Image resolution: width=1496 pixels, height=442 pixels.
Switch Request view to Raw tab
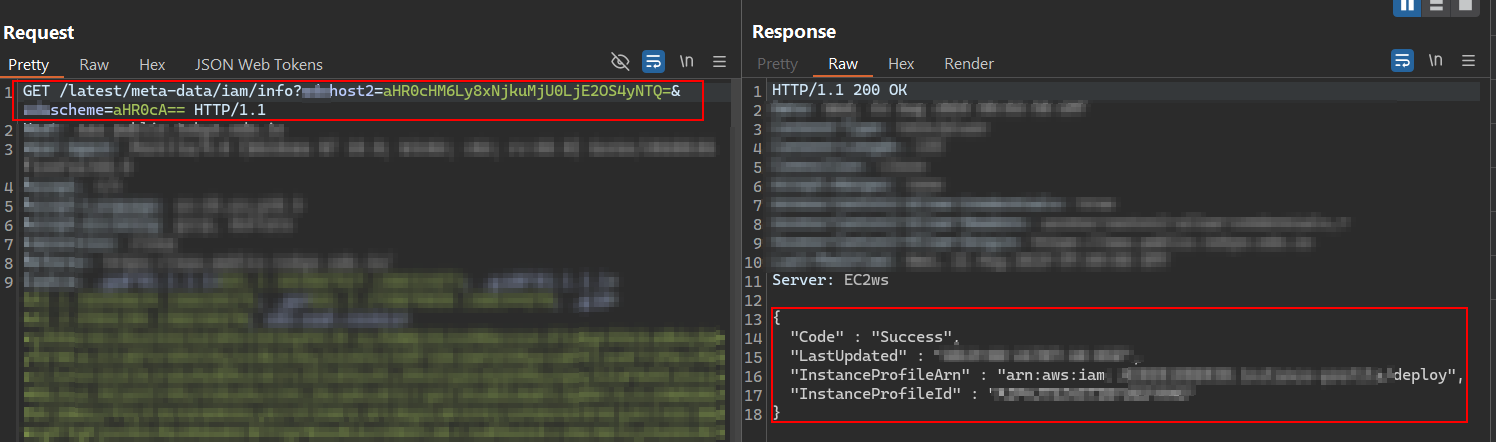(x=94, y=64)
